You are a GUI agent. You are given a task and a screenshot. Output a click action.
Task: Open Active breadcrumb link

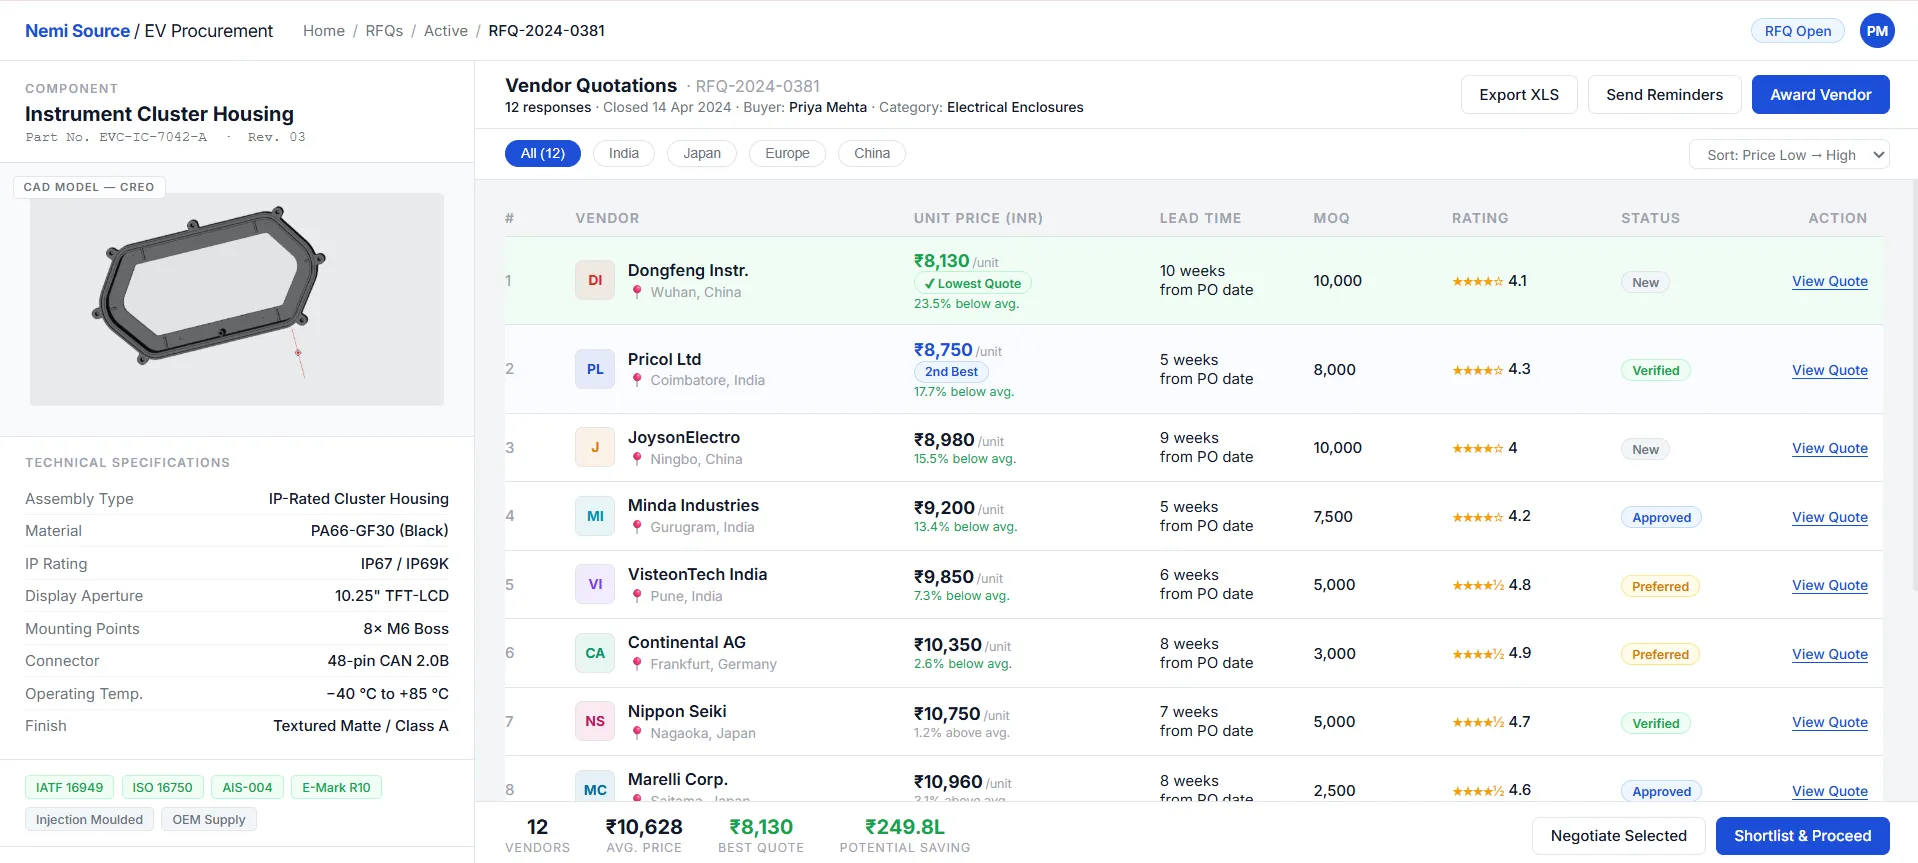click(x=446, y=31)
